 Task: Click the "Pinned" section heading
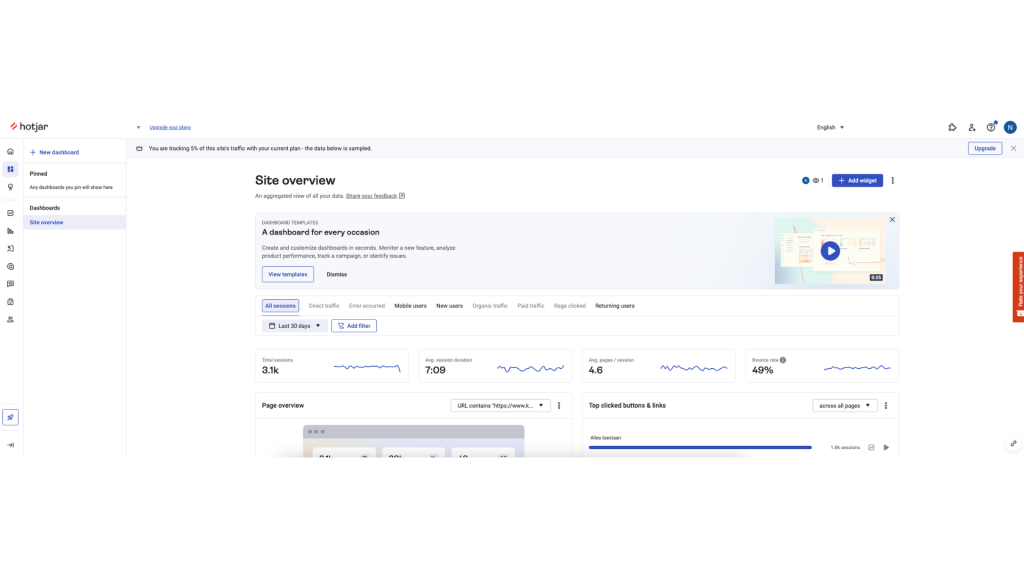click(x=39, y=174)
